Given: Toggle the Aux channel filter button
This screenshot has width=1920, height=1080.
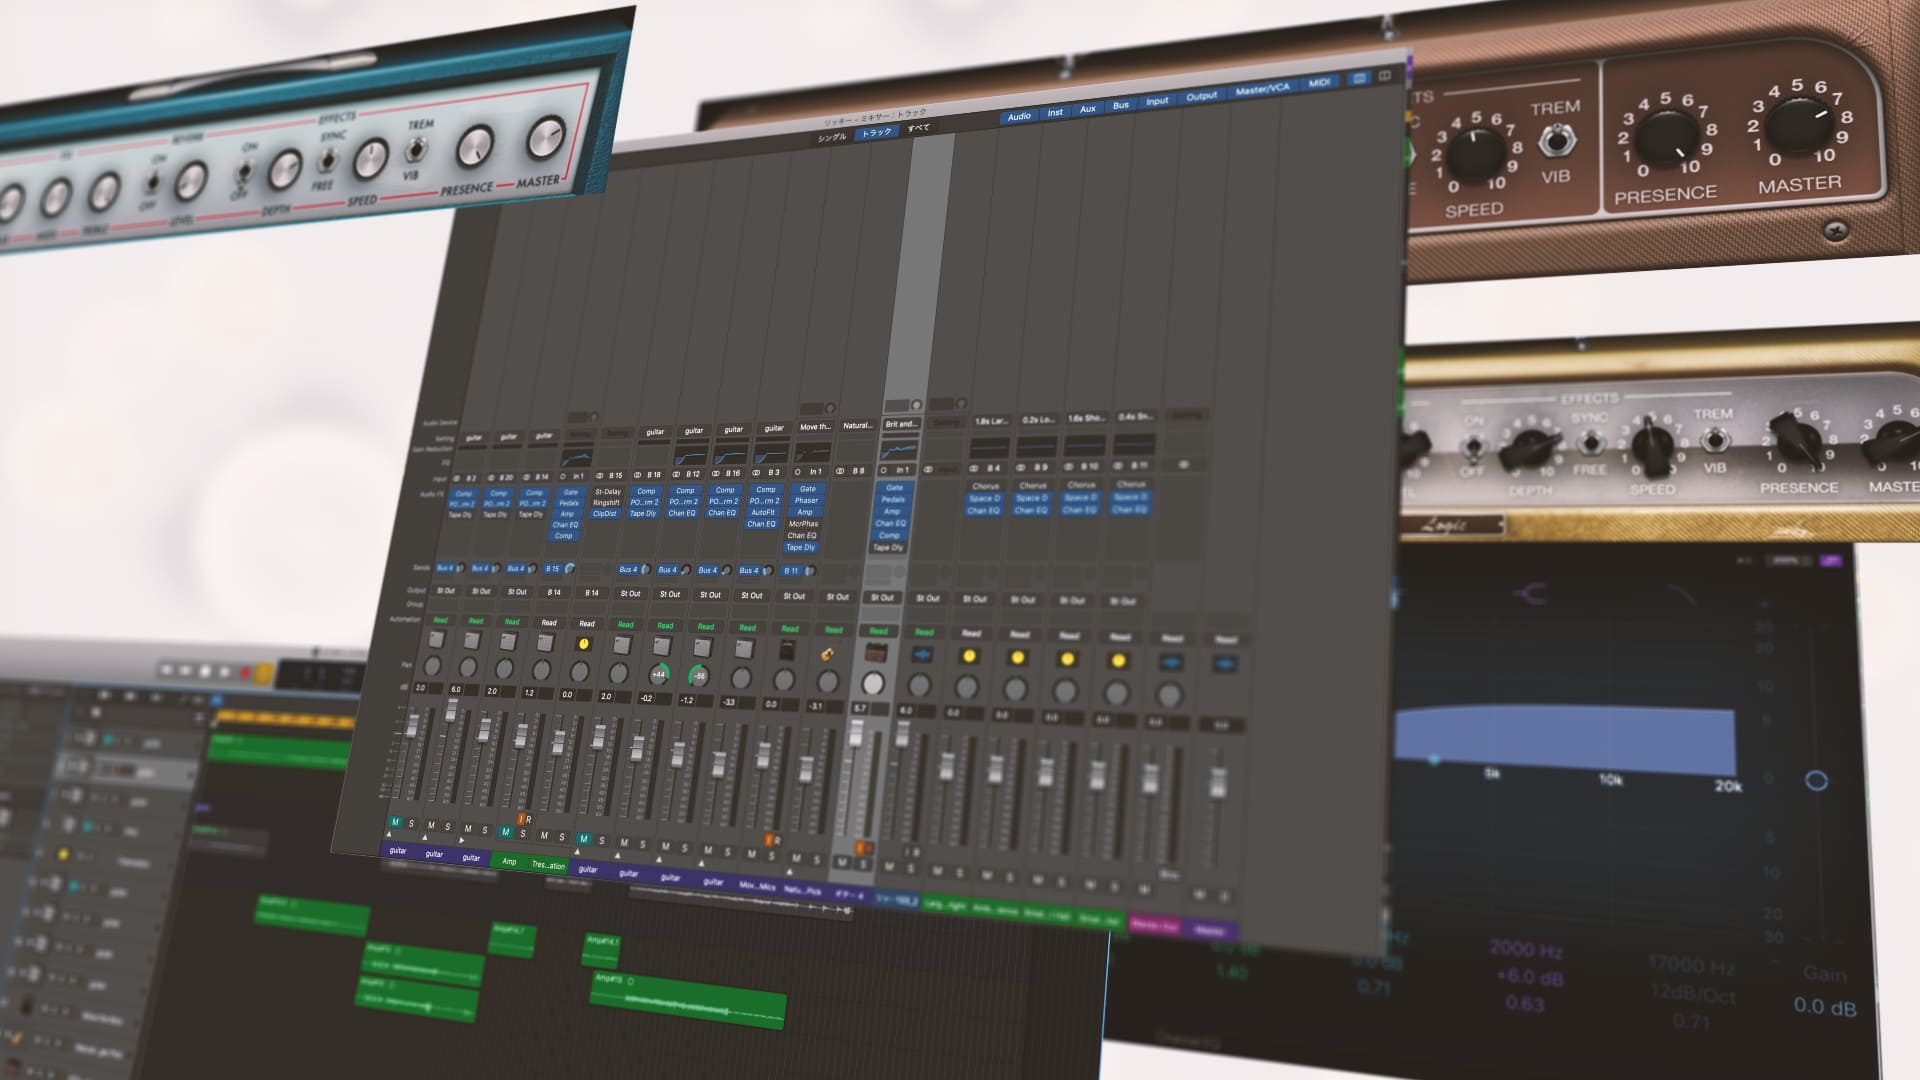Looking at the screenshot, I should tap(1088, 109).
